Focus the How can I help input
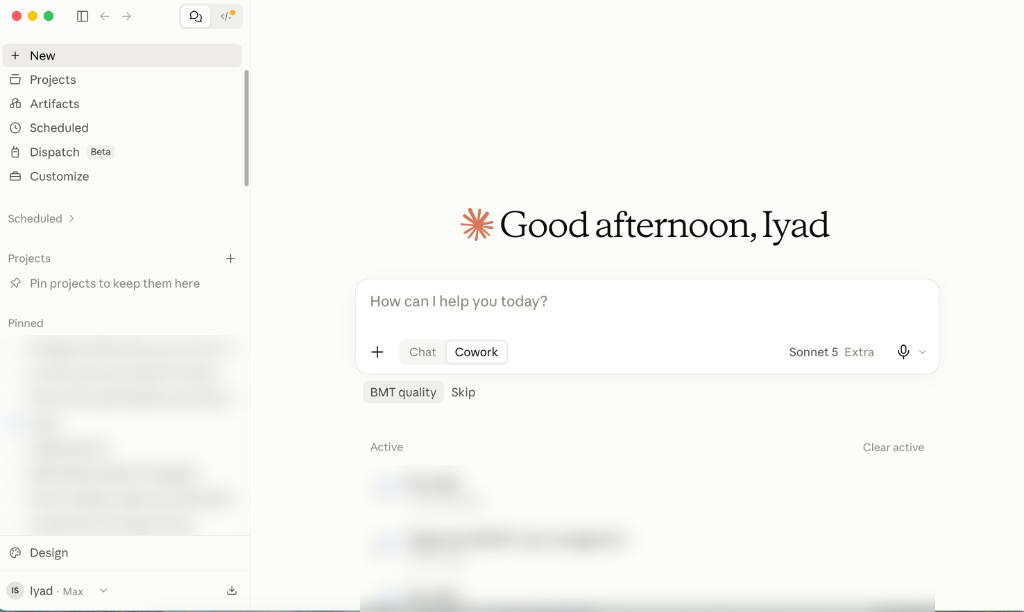Viewport: 1024px width, 612px height. pos(647,302)
